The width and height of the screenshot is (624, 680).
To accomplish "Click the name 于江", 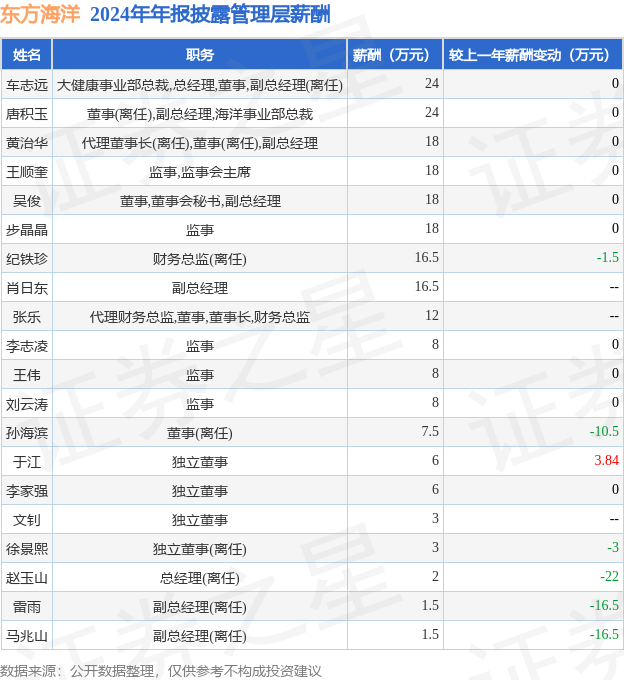I will coord(26,462).
